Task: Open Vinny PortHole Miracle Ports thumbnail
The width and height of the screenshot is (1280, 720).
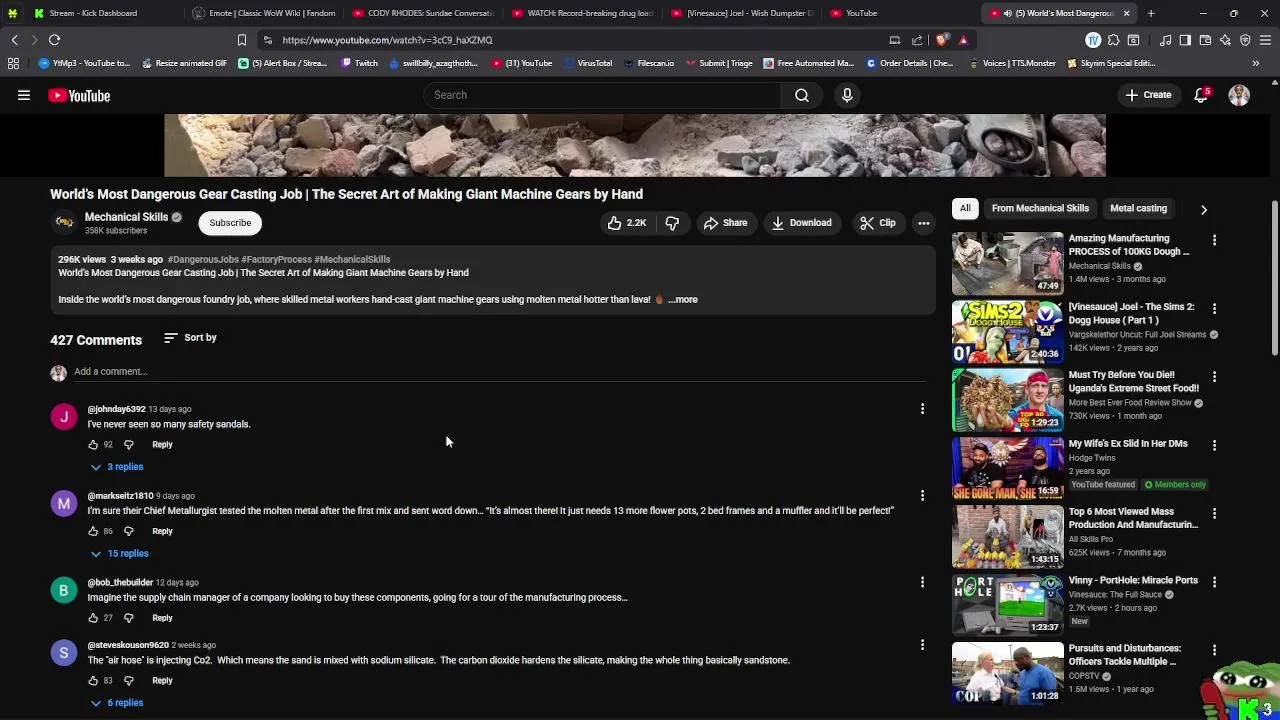Action: tap(1007, 604)
